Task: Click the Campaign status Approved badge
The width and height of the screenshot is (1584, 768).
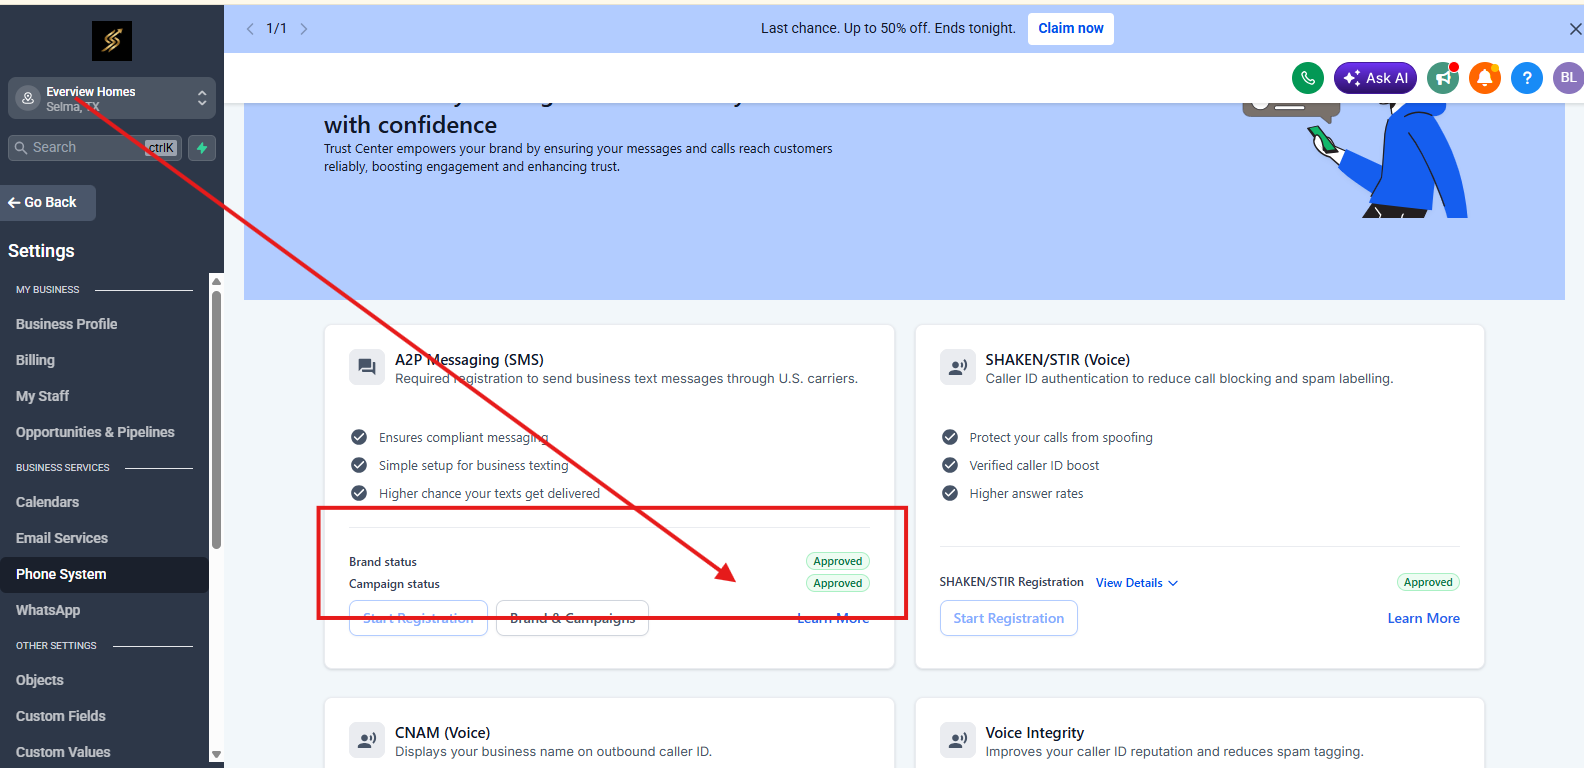Action: tap(838, 583)
